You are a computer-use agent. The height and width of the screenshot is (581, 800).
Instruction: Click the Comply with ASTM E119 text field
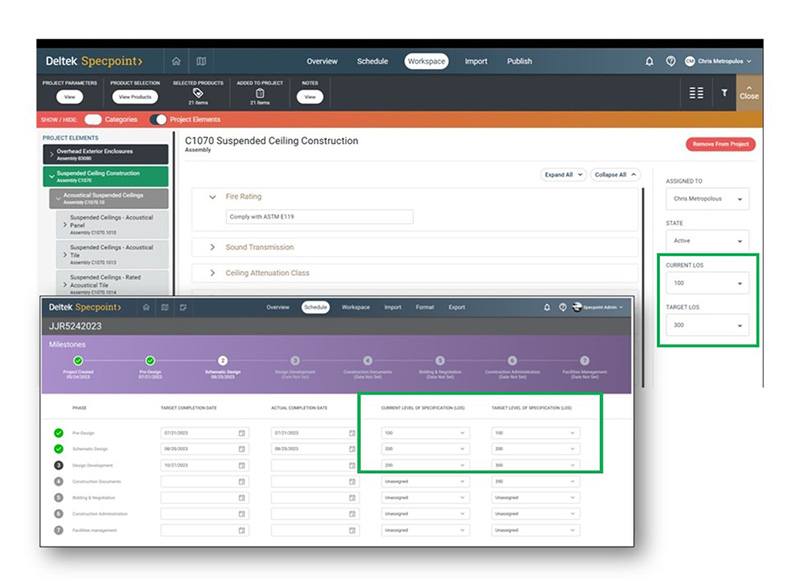[320, 217]
